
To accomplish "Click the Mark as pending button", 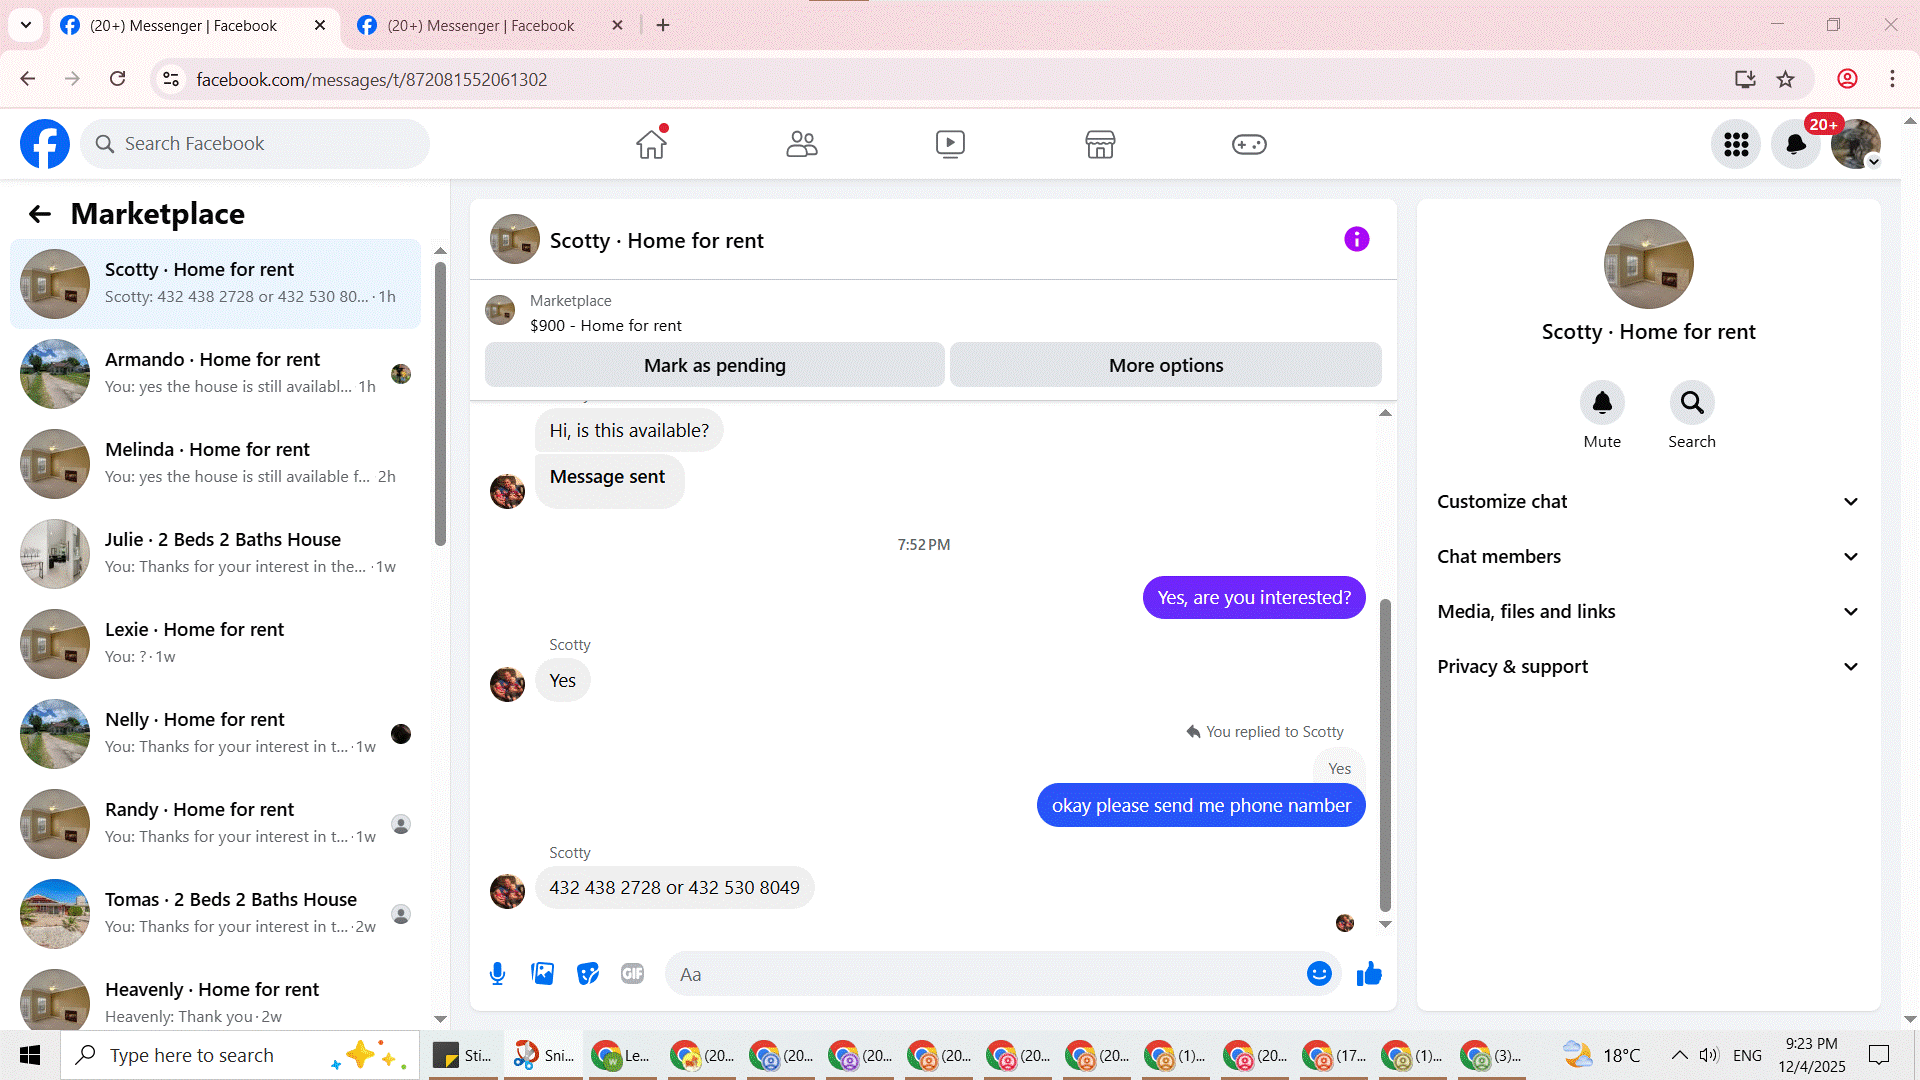I will (714, 365).
